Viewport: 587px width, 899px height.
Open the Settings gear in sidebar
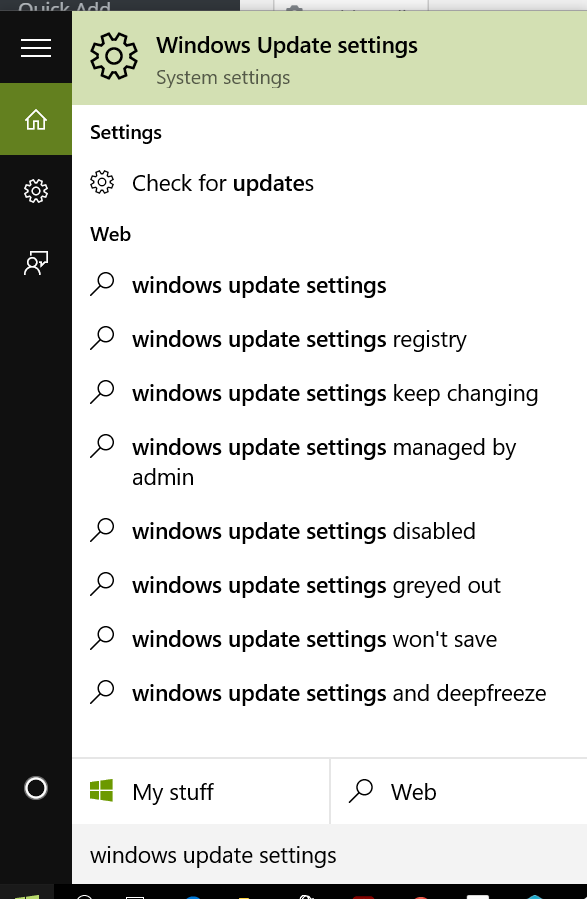[36, 191]
